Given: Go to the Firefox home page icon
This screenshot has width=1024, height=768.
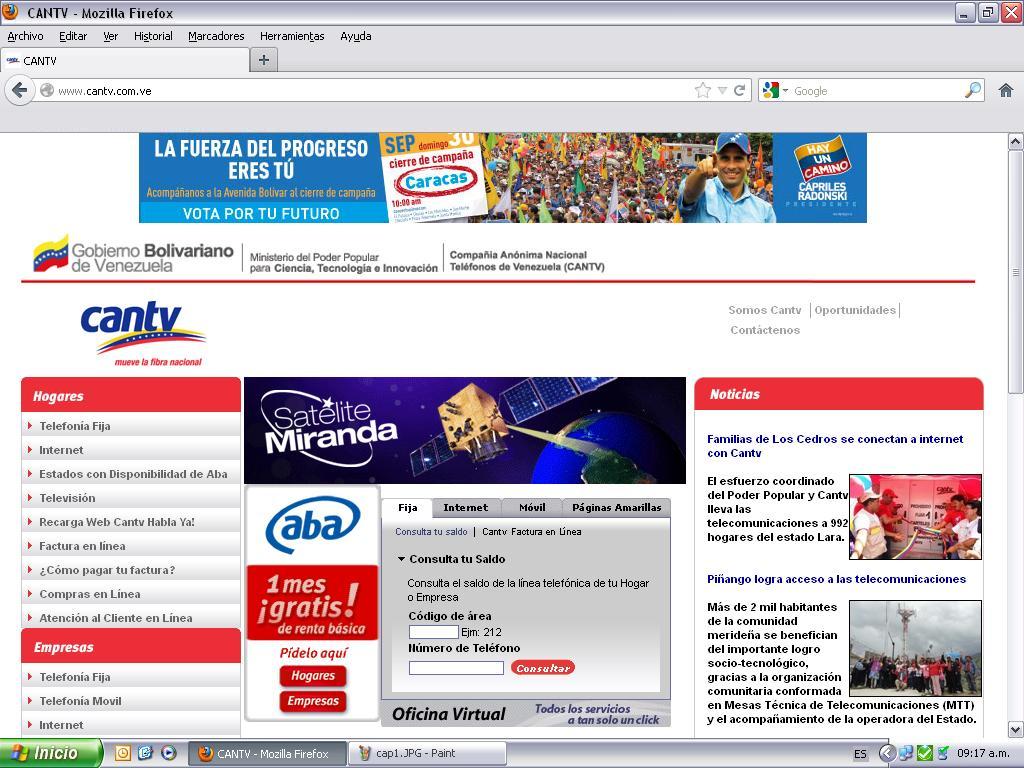Looking at the screenshot, I should (x=1006, y=90).
